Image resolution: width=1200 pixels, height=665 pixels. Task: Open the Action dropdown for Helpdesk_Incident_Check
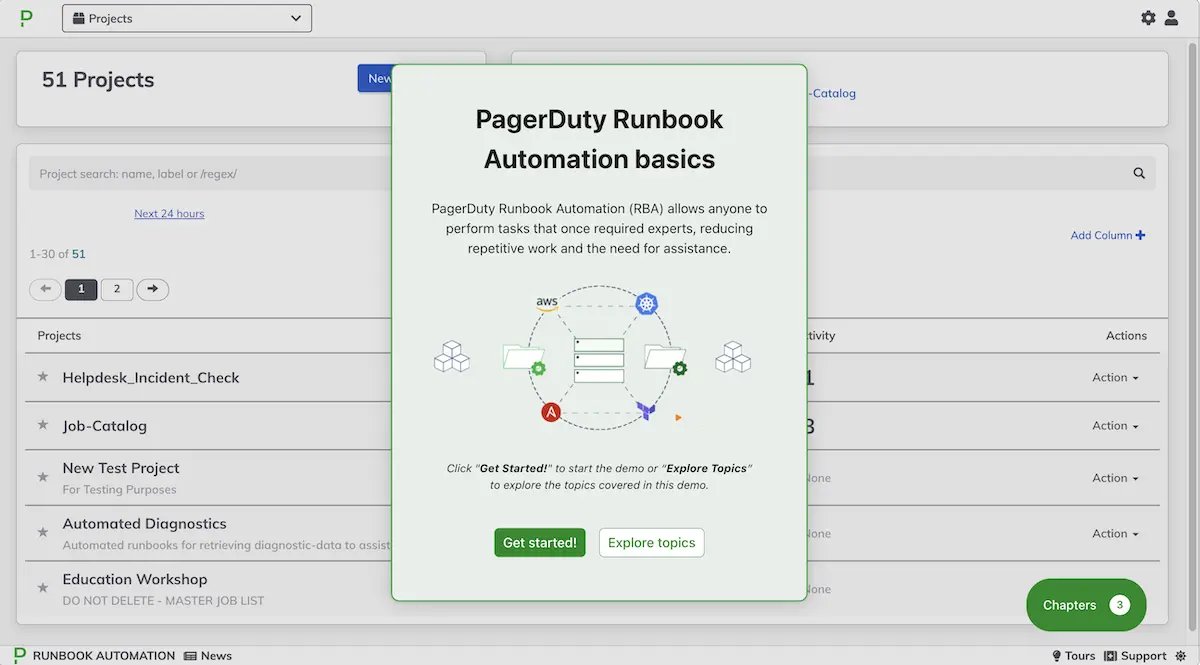point(1113,378)
